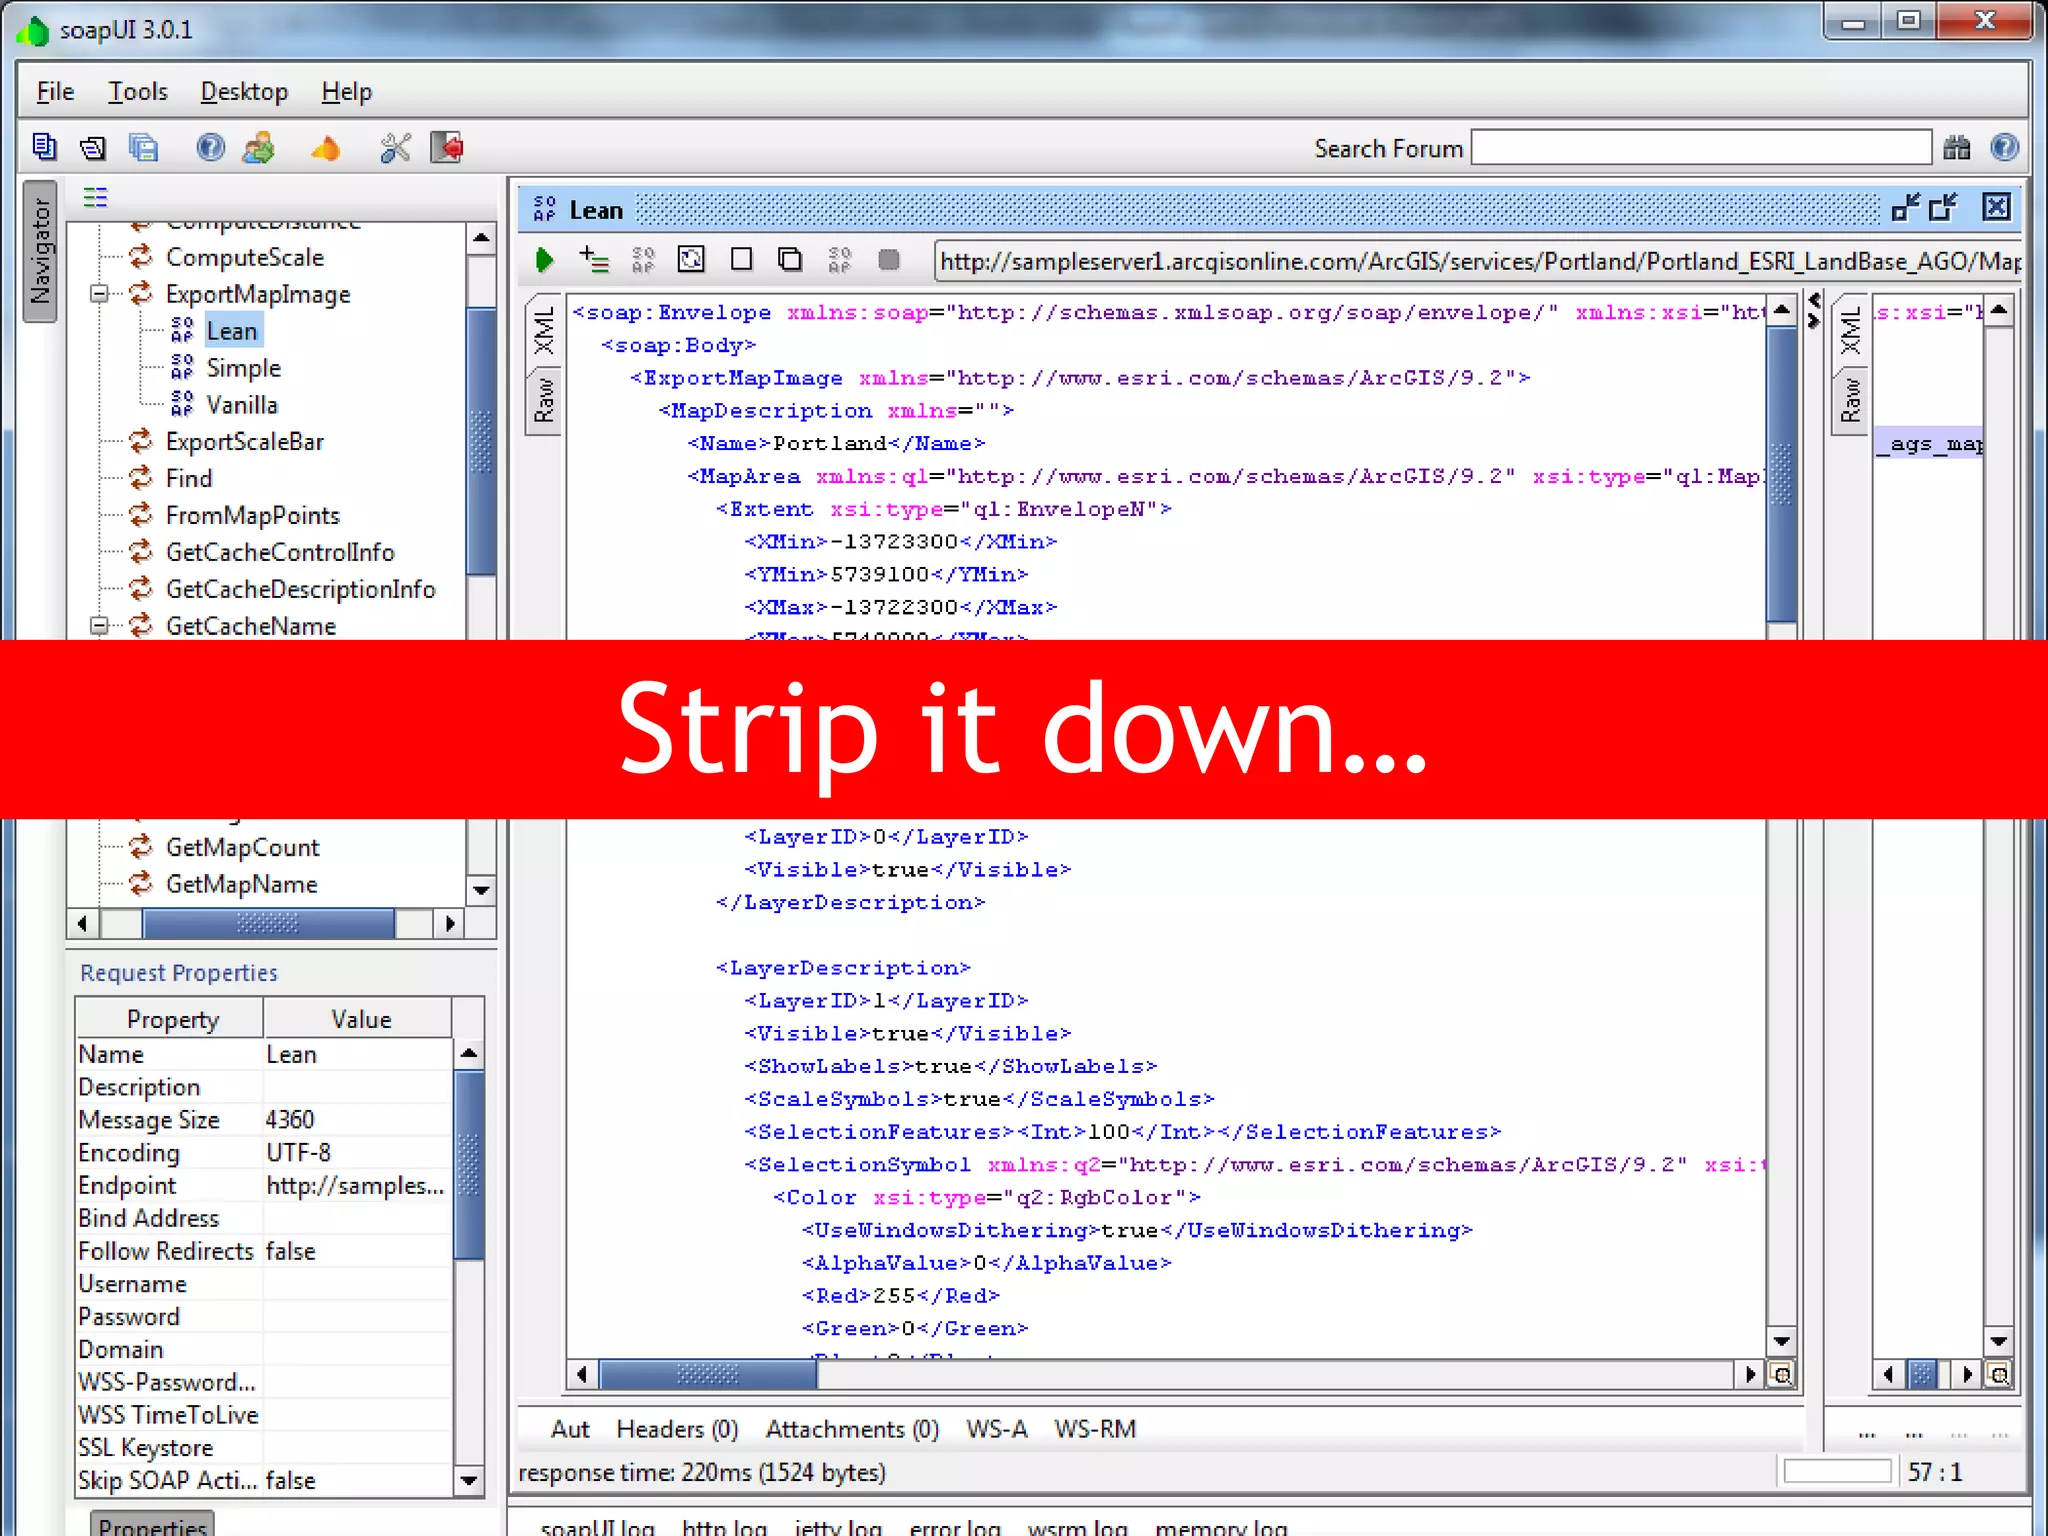Screen dimensions: 2048x1536
Task: Click the splitter arrows between request and response panes
Action: (1814, 311)
